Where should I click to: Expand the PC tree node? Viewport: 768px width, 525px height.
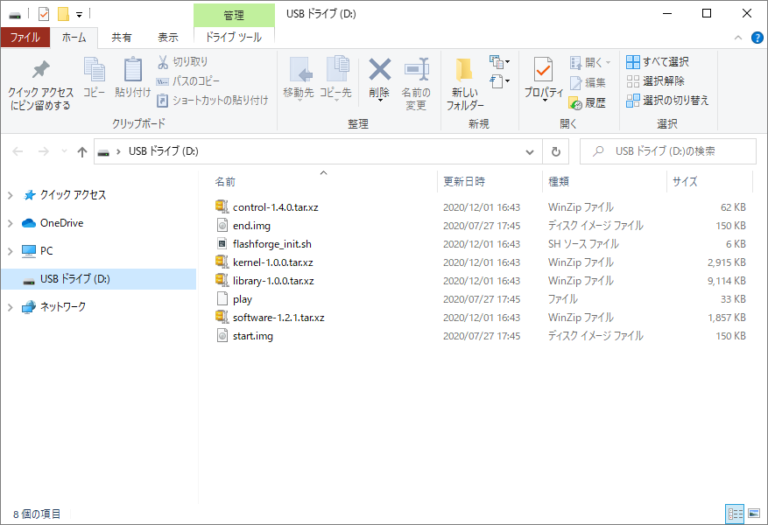[10, 251]
